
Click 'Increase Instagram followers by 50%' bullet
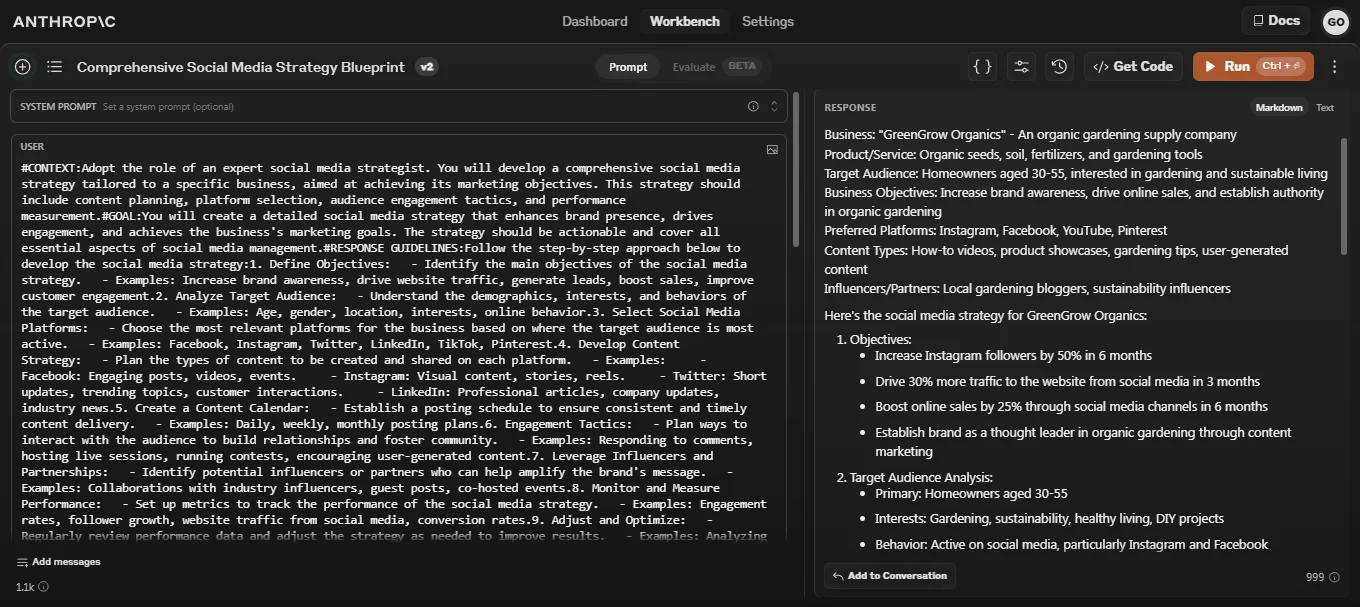tap(1013, 356)
